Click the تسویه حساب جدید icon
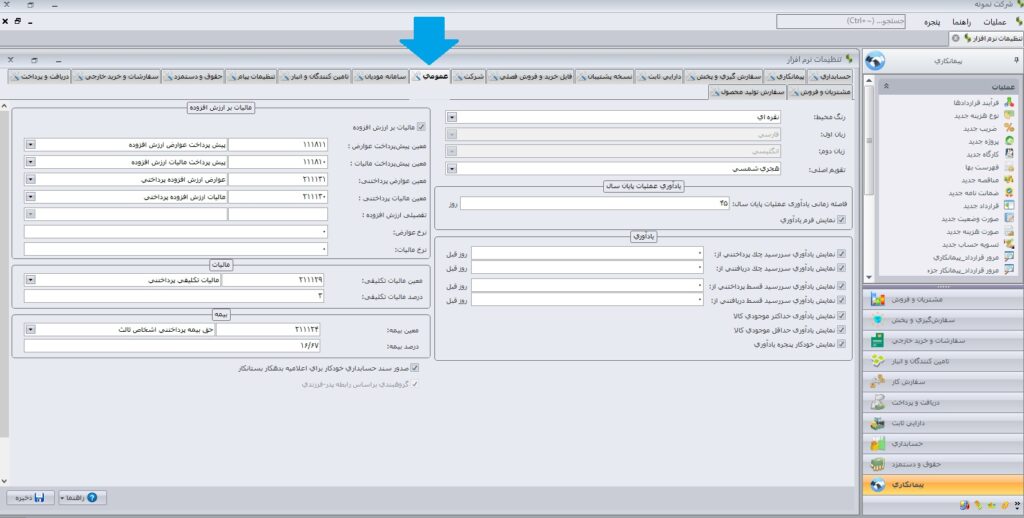Viewport: 1024px width, 518px height. click(x=1009, y=244)
